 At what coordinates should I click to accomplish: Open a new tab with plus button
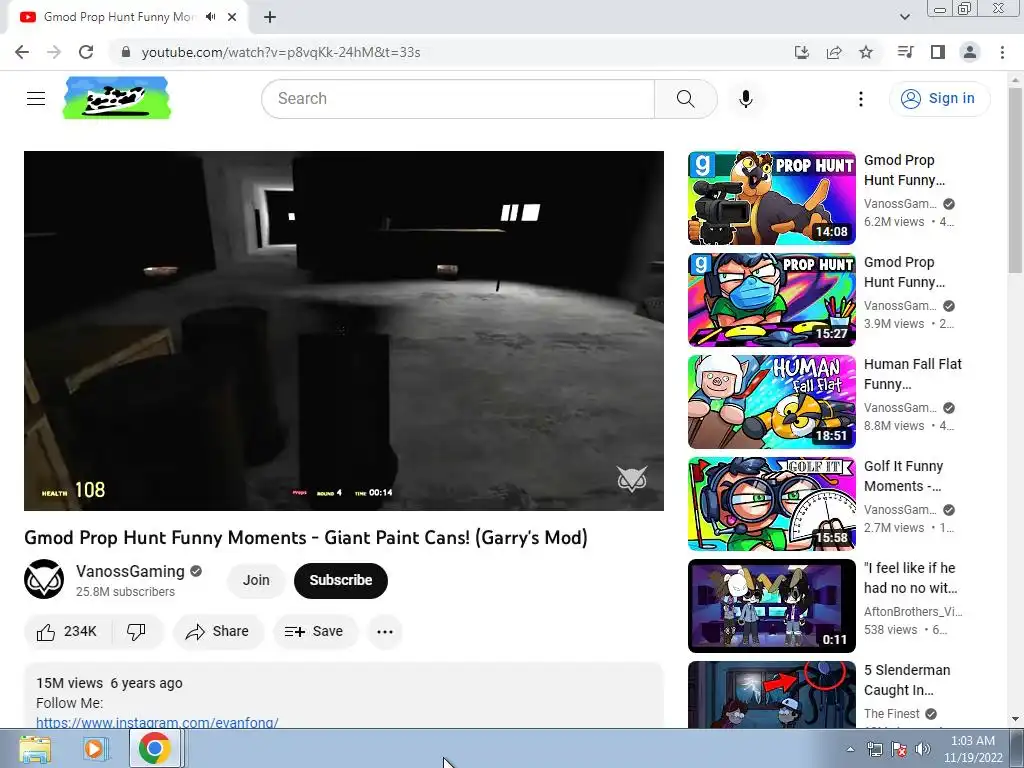(x=270, y=17)
